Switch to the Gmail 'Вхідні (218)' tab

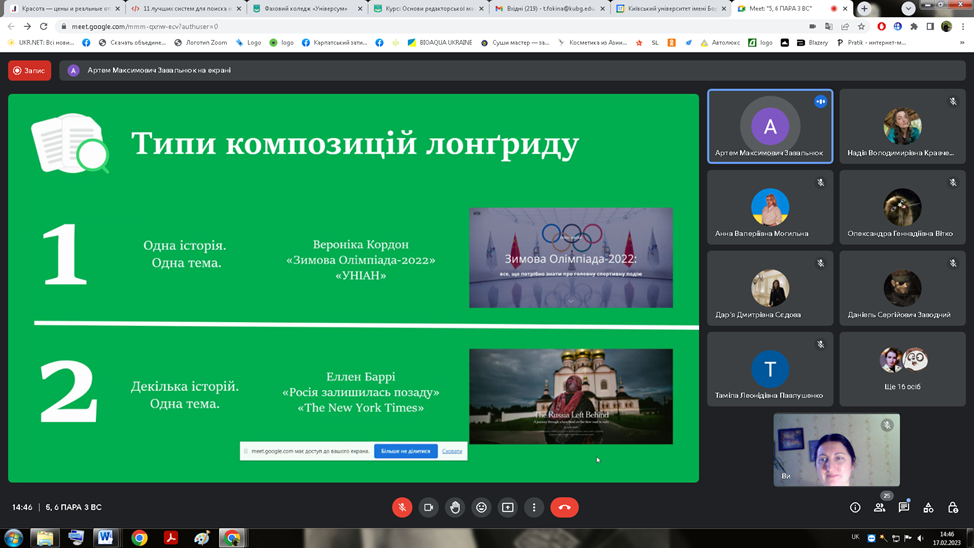(x=545, y=8)
